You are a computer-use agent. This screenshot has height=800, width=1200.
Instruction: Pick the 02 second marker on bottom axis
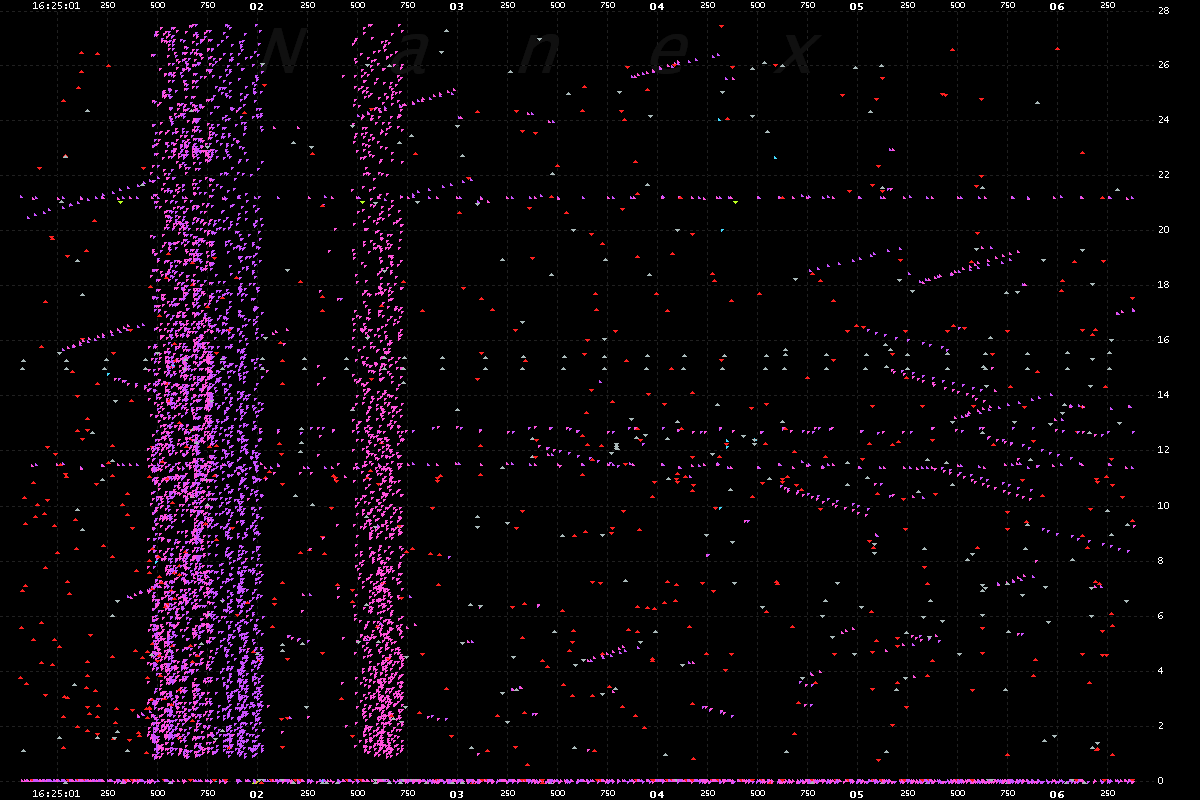coord(257,793)
